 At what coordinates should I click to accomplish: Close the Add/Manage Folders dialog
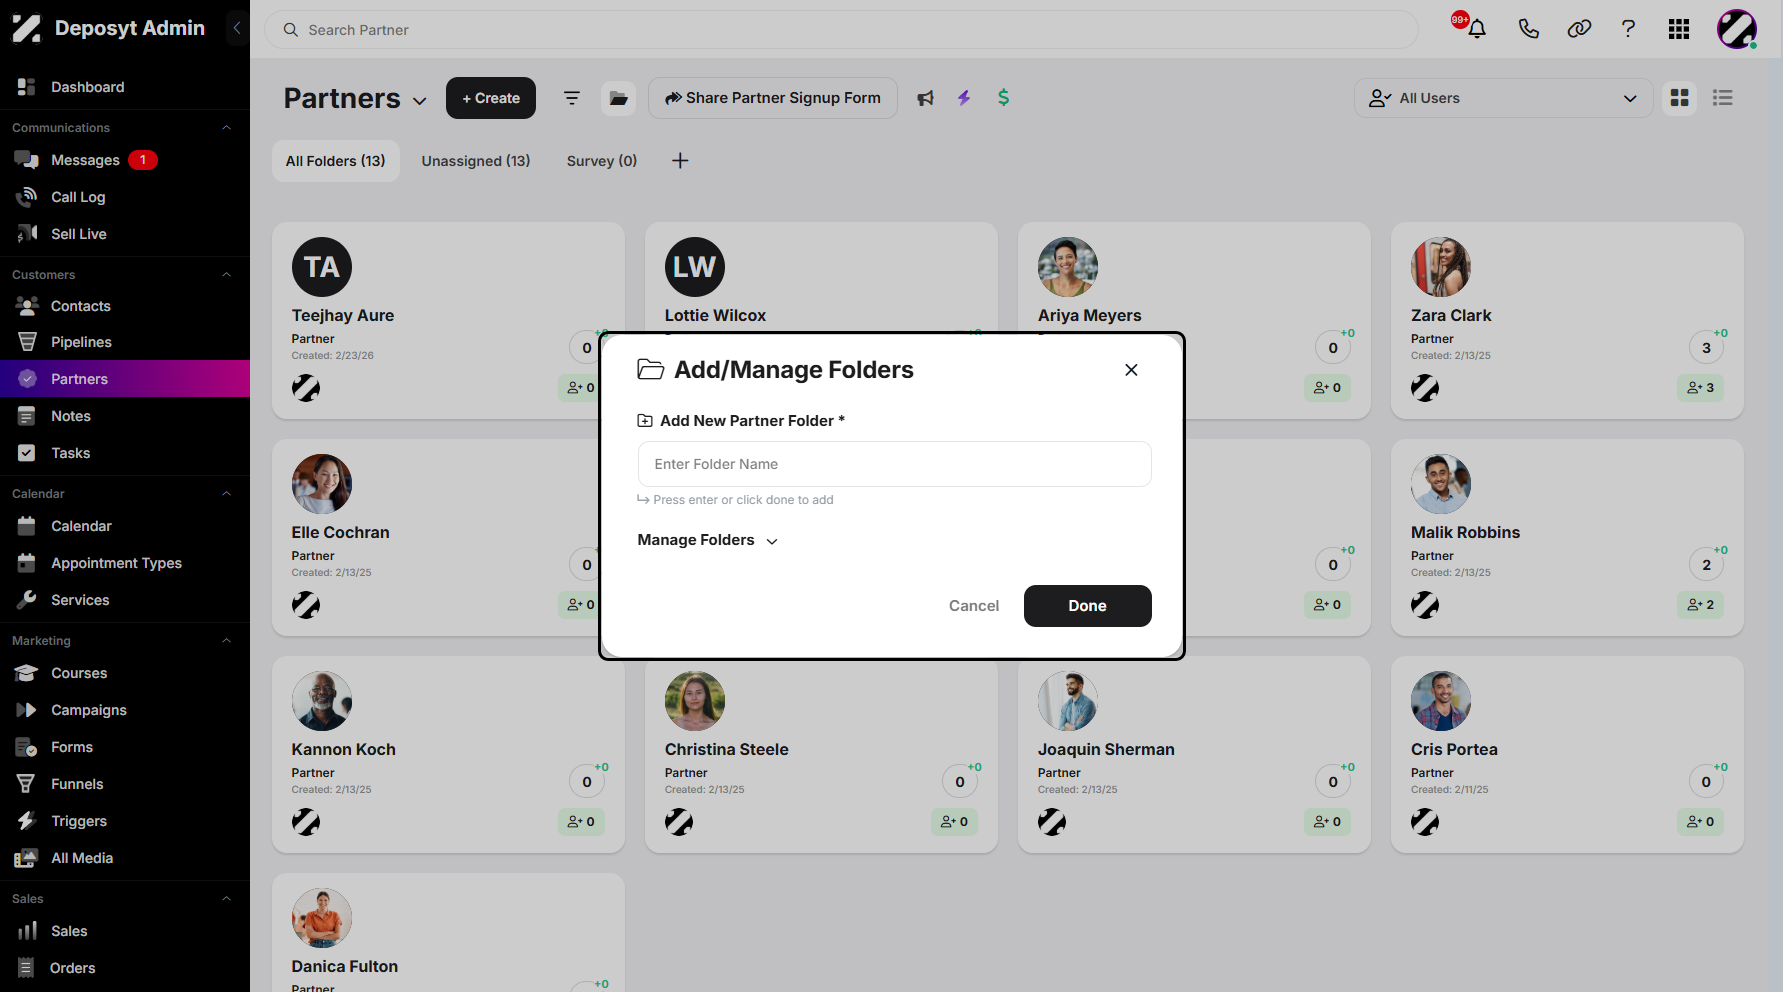click(x=1131, y=370)
